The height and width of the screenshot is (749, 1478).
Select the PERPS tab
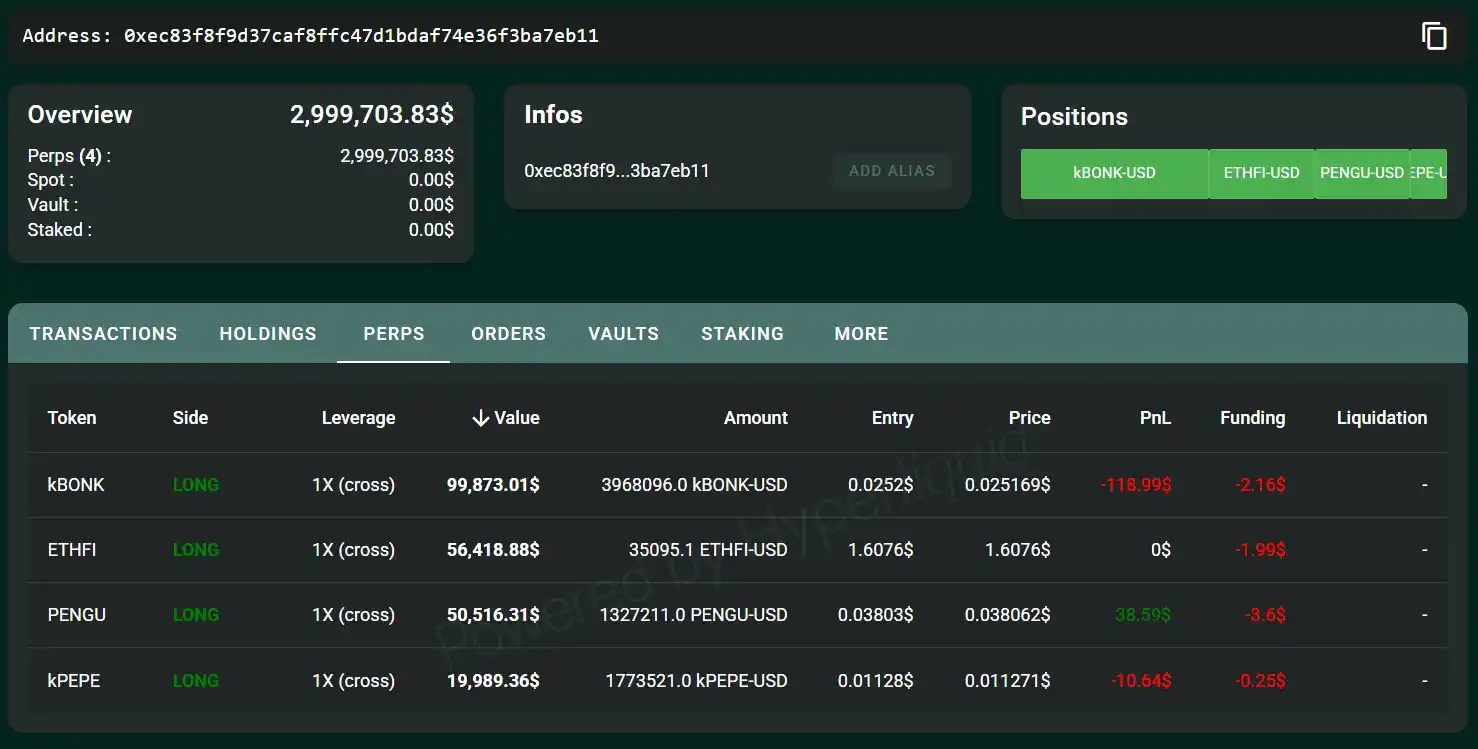394,334
